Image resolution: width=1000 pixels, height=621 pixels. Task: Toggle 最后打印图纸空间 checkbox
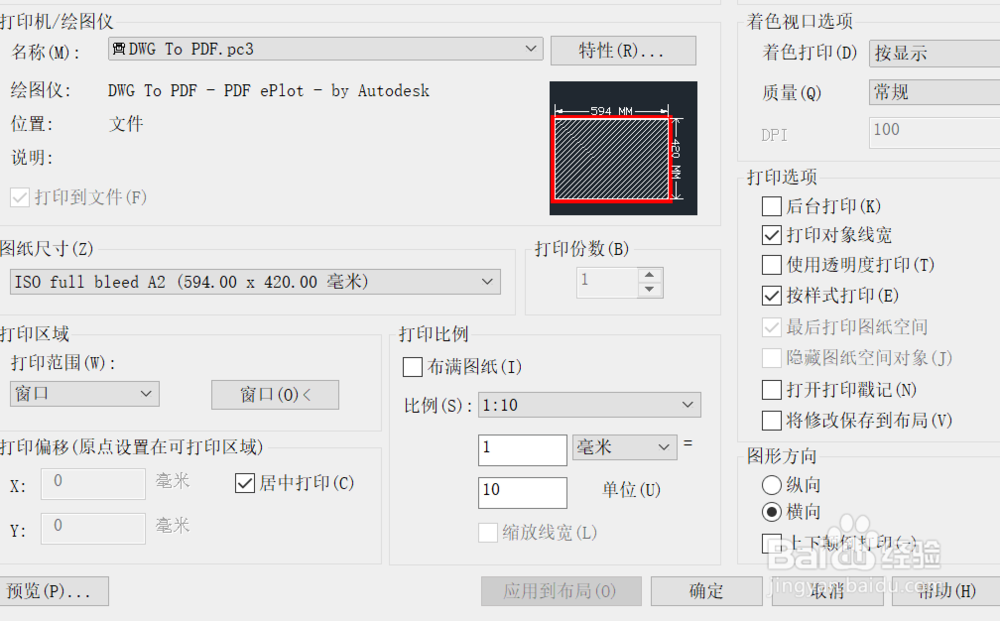tap(772, 327)
